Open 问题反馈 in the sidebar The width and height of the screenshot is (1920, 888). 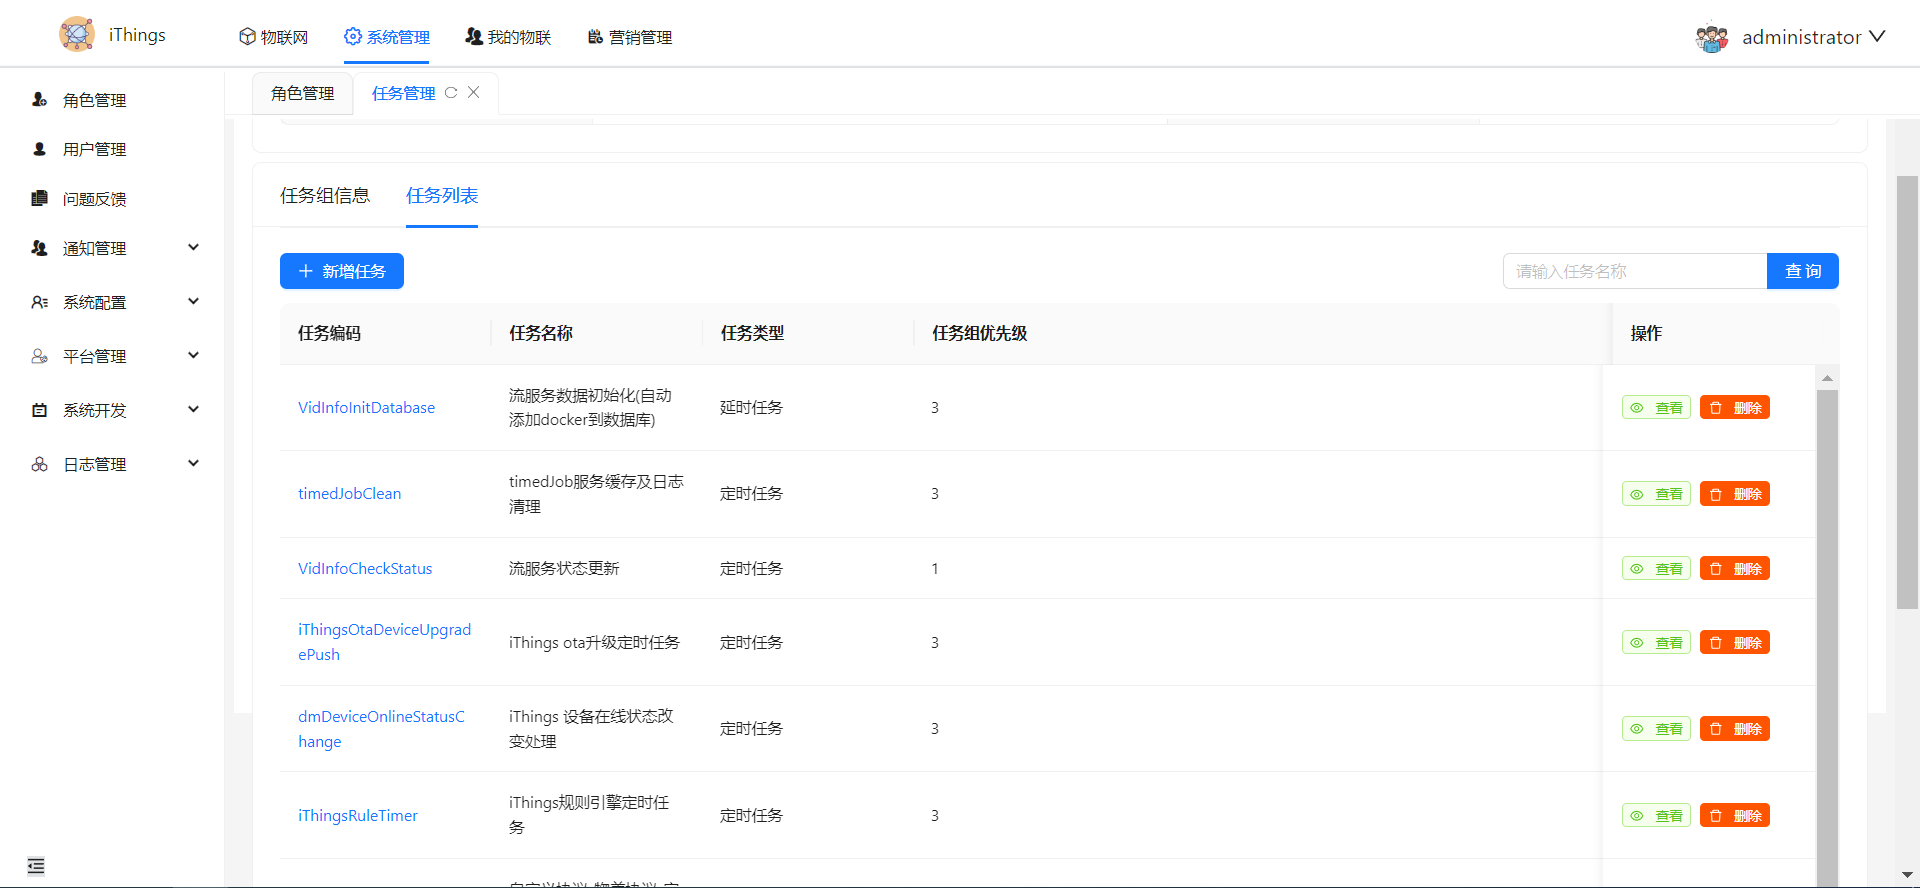94,199
